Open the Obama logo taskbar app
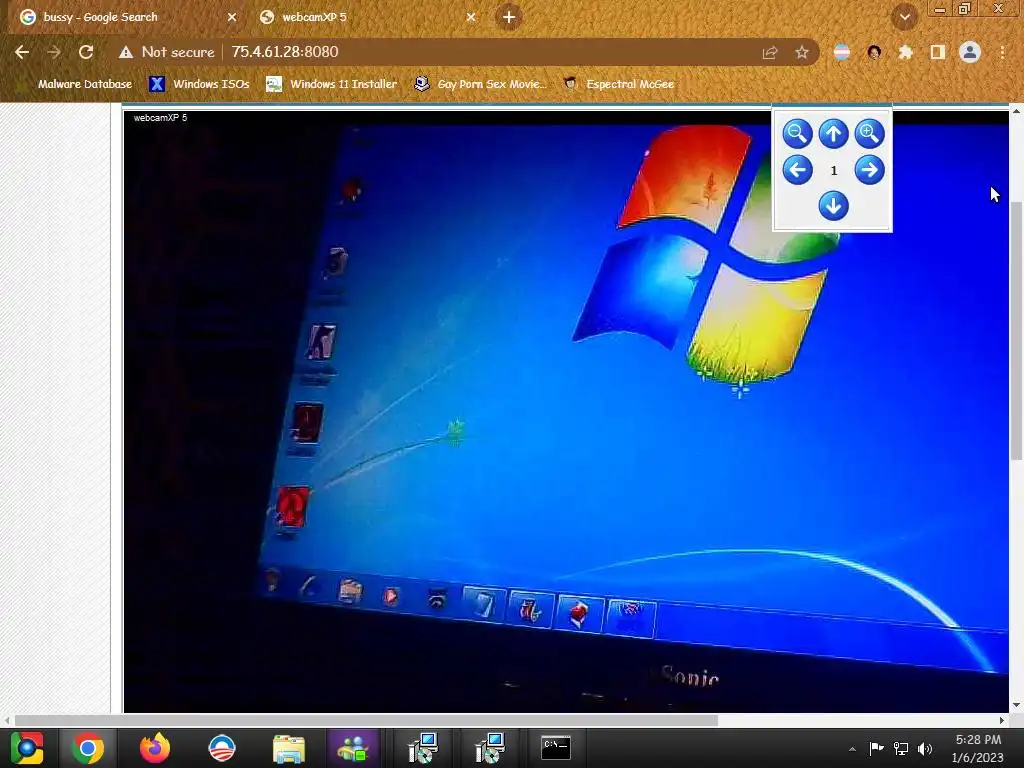This screenshot has width=1024, height=768. (x=221, y=748)
